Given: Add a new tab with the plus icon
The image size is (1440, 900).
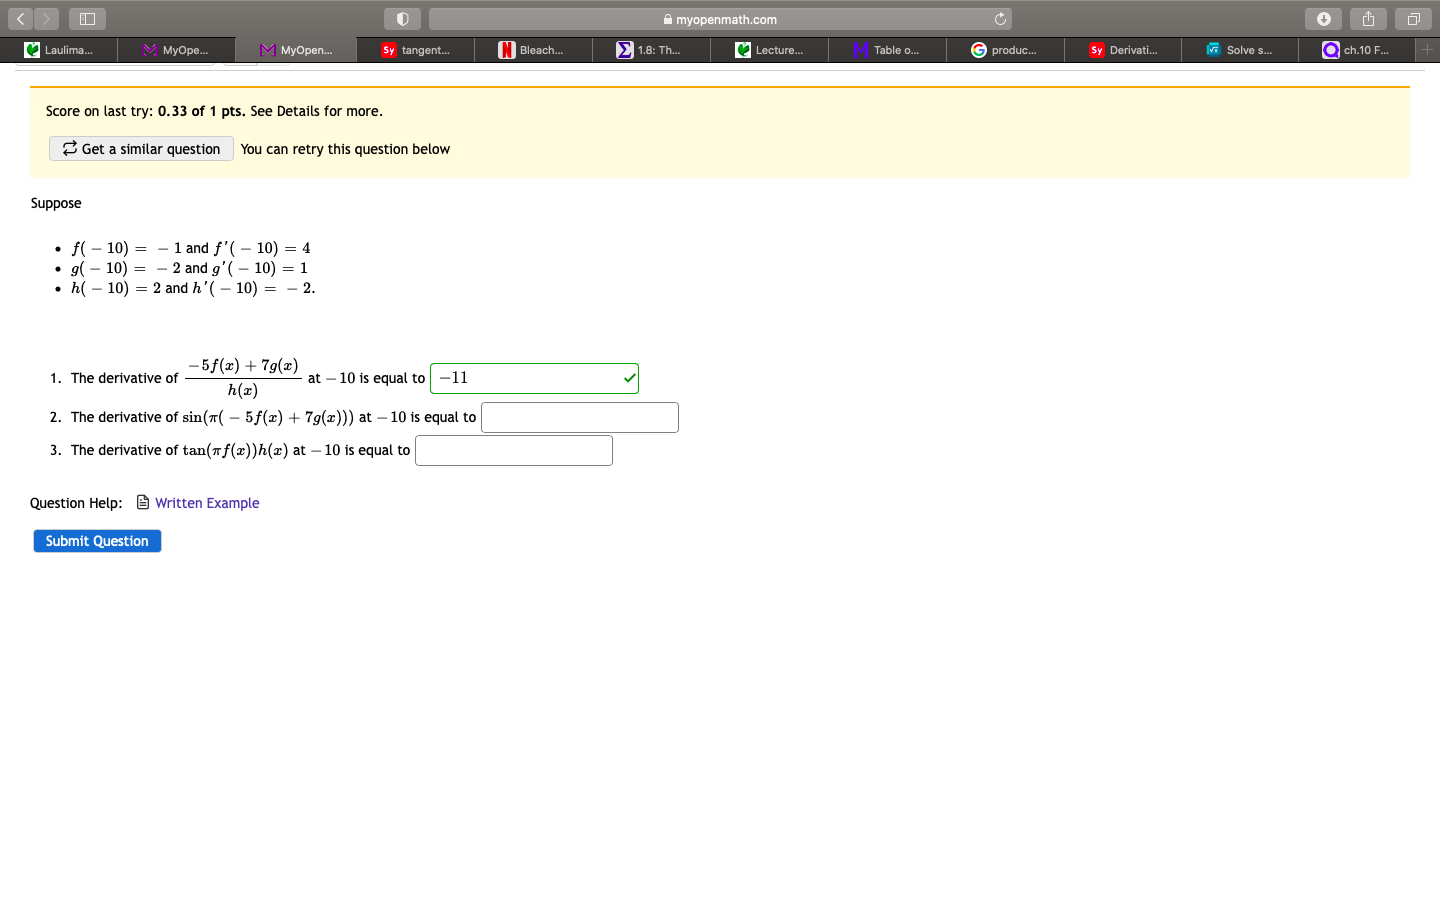Looking at the screenshot, I should point(1428,50).
